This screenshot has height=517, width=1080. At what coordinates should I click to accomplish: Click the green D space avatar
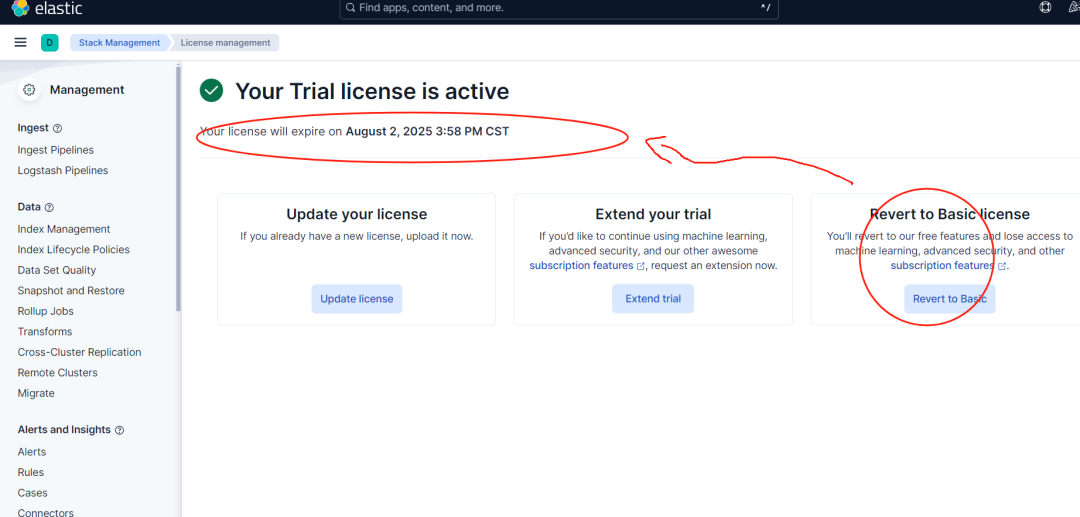tap(49, 43)
